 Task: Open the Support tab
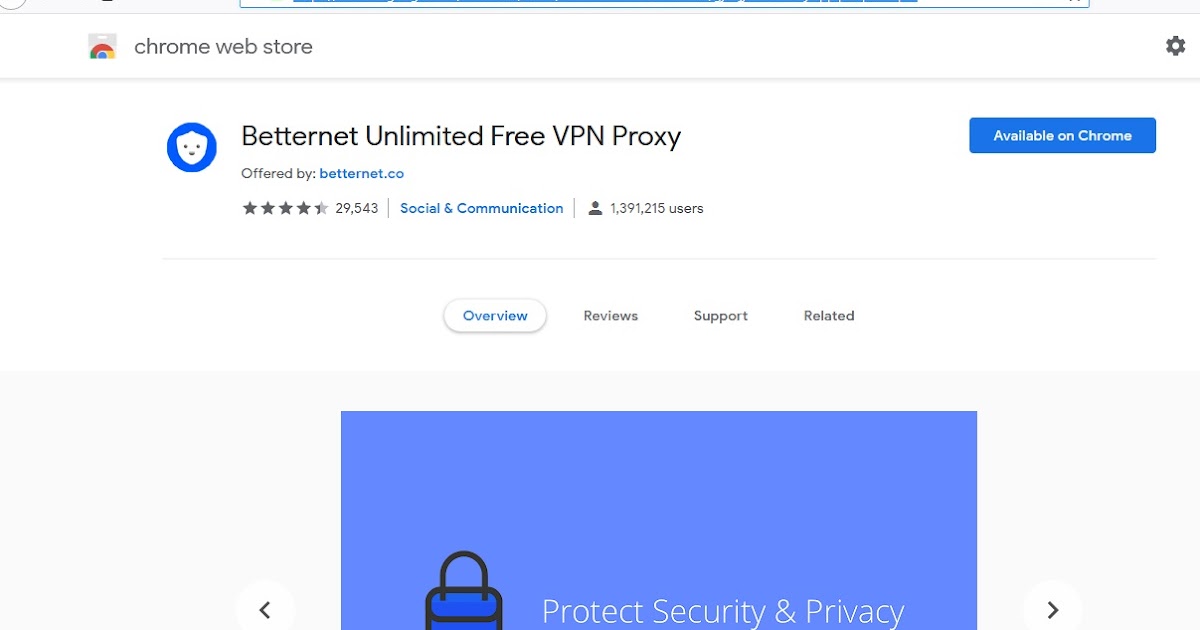coord(720,315)
